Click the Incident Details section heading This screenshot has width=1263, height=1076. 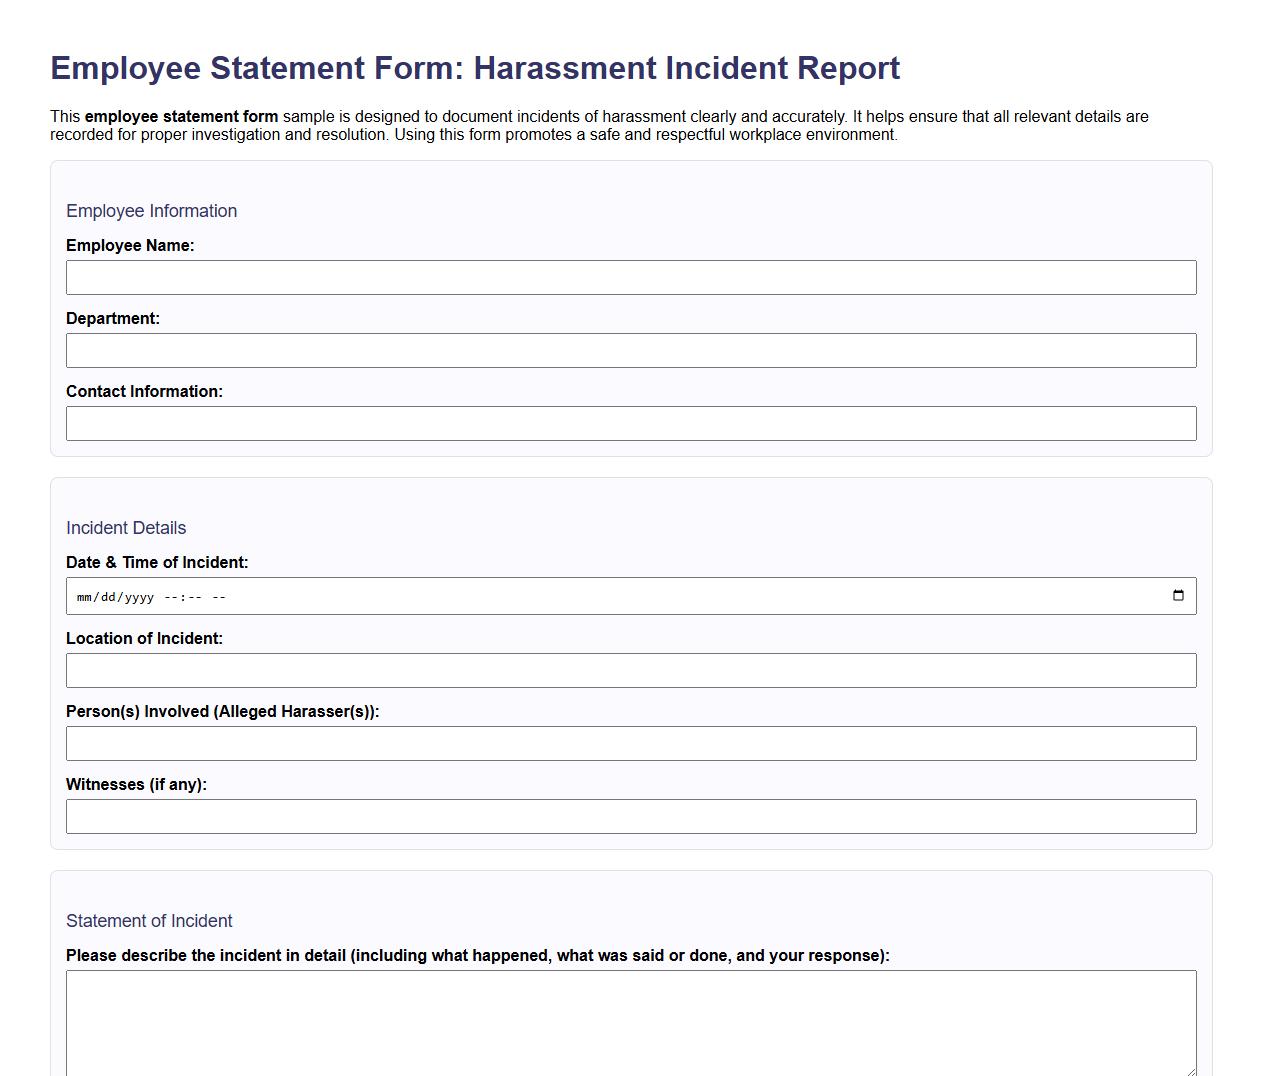click(126, 528)
